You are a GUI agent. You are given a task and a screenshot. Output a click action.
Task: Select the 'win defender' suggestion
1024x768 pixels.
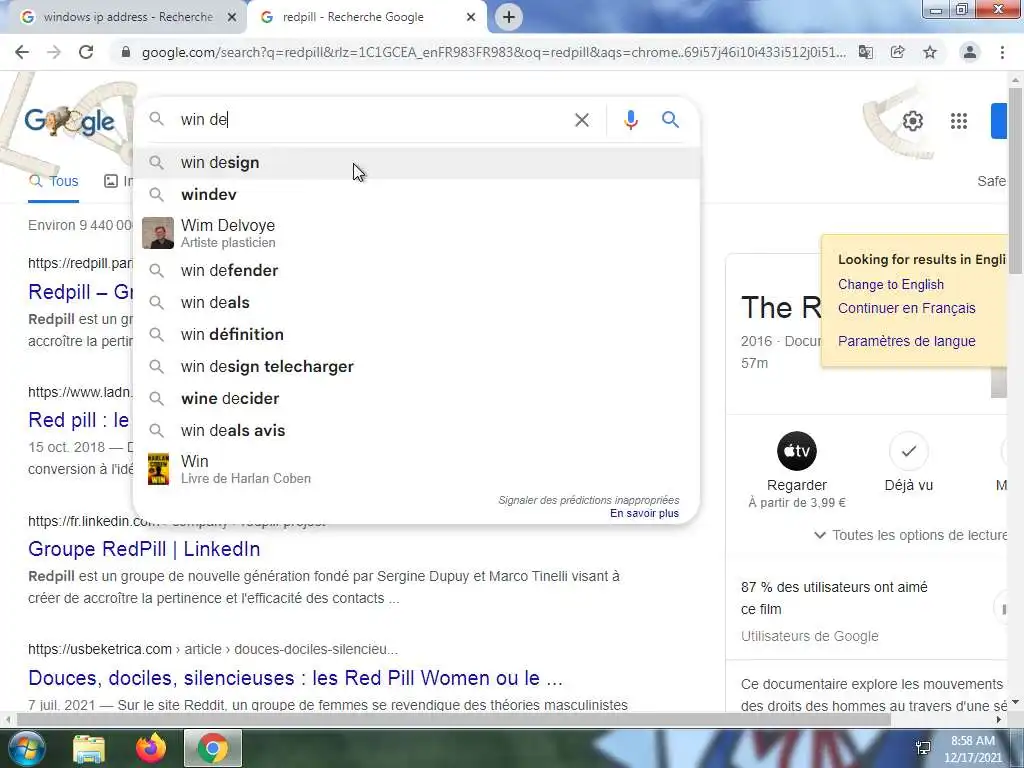pyautogui.click(x=416, y=270)
